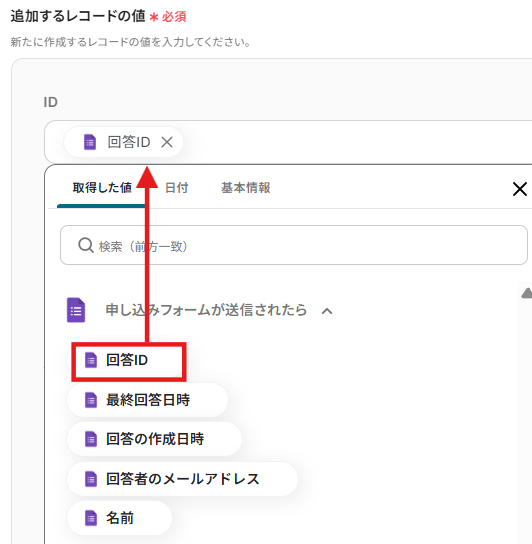532x544 pixels.
Task: Switch to the 基本情報 tab
Action: coord(246,188)
